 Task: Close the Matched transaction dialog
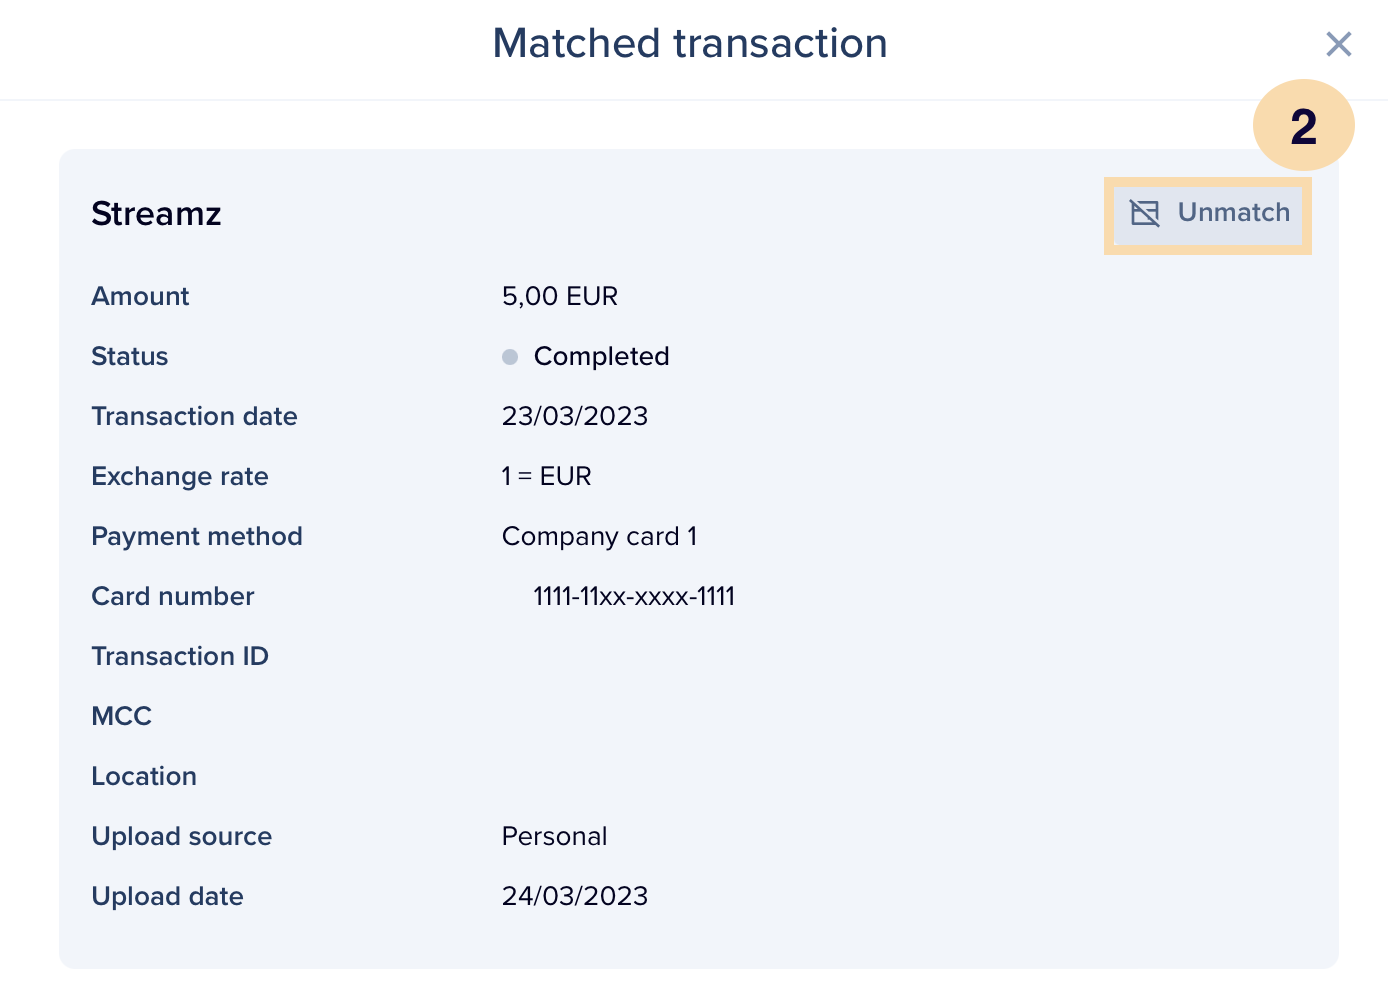pos(1338,44)
